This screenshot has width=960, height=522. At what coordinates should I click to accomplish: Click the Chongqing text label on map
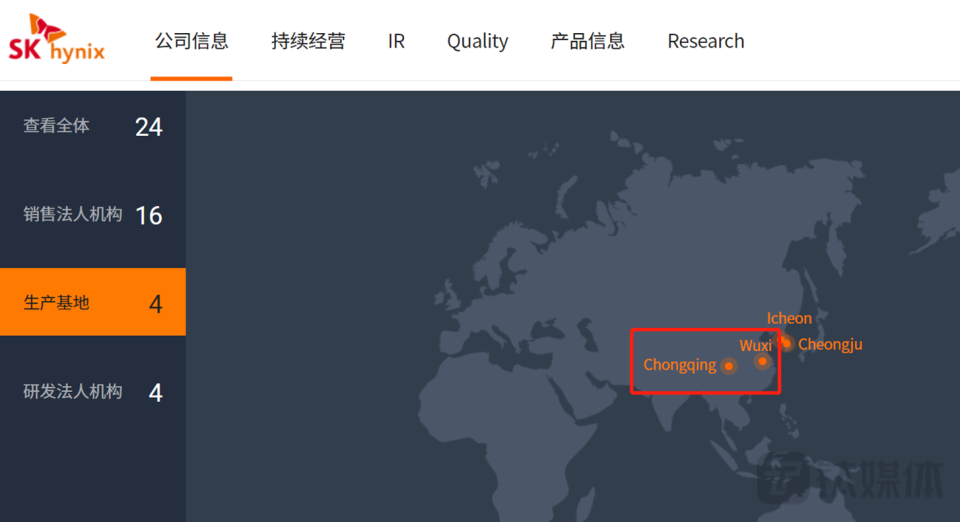[679, 365]
